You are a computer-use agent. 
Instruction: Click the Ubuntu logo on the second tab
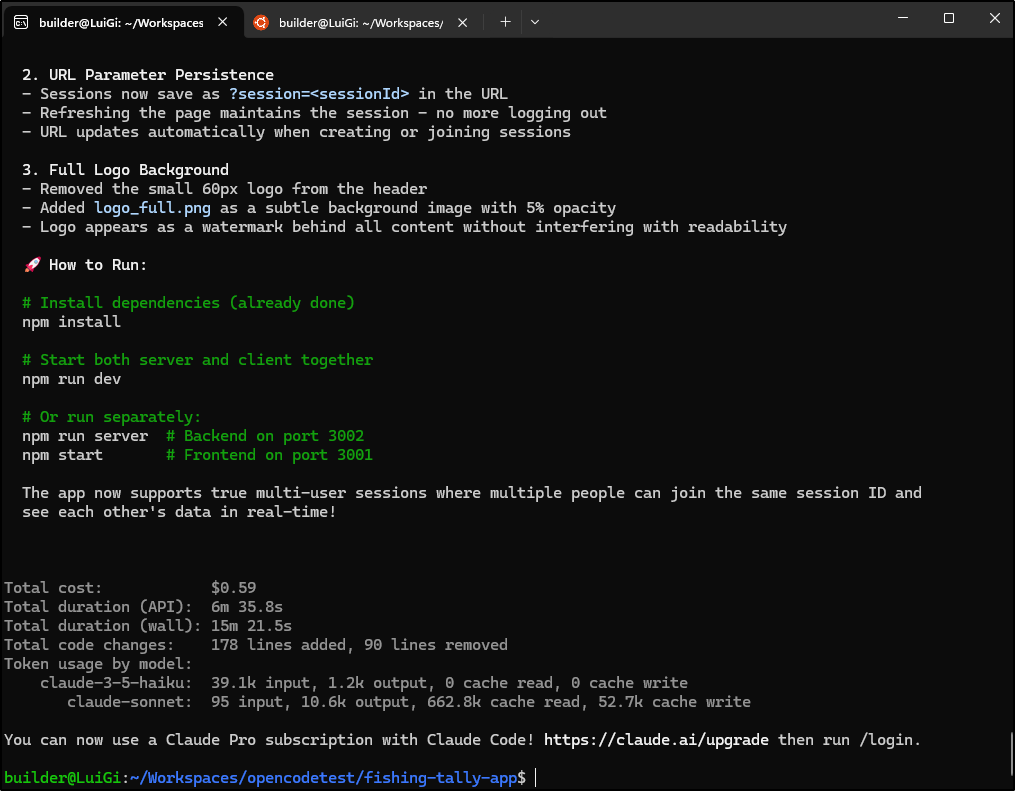tap(261, 23)
